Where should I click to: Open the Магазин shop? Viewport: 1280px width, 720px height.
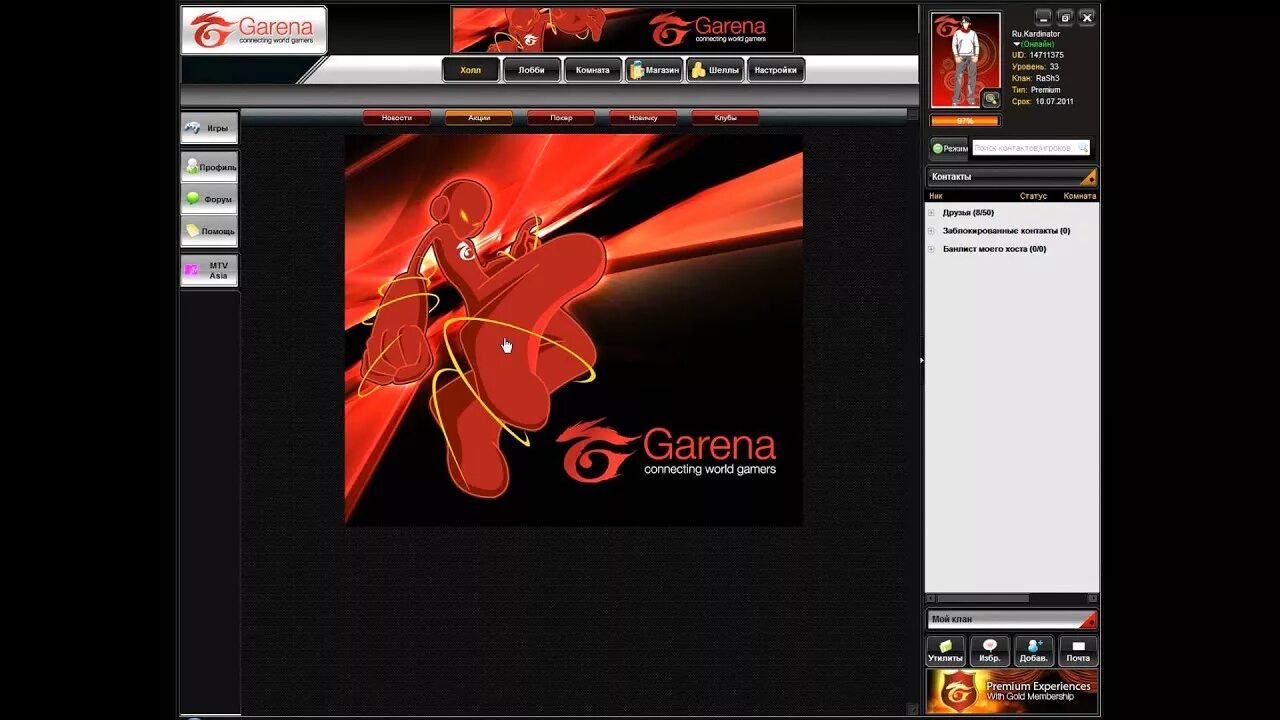coord(654,70)
